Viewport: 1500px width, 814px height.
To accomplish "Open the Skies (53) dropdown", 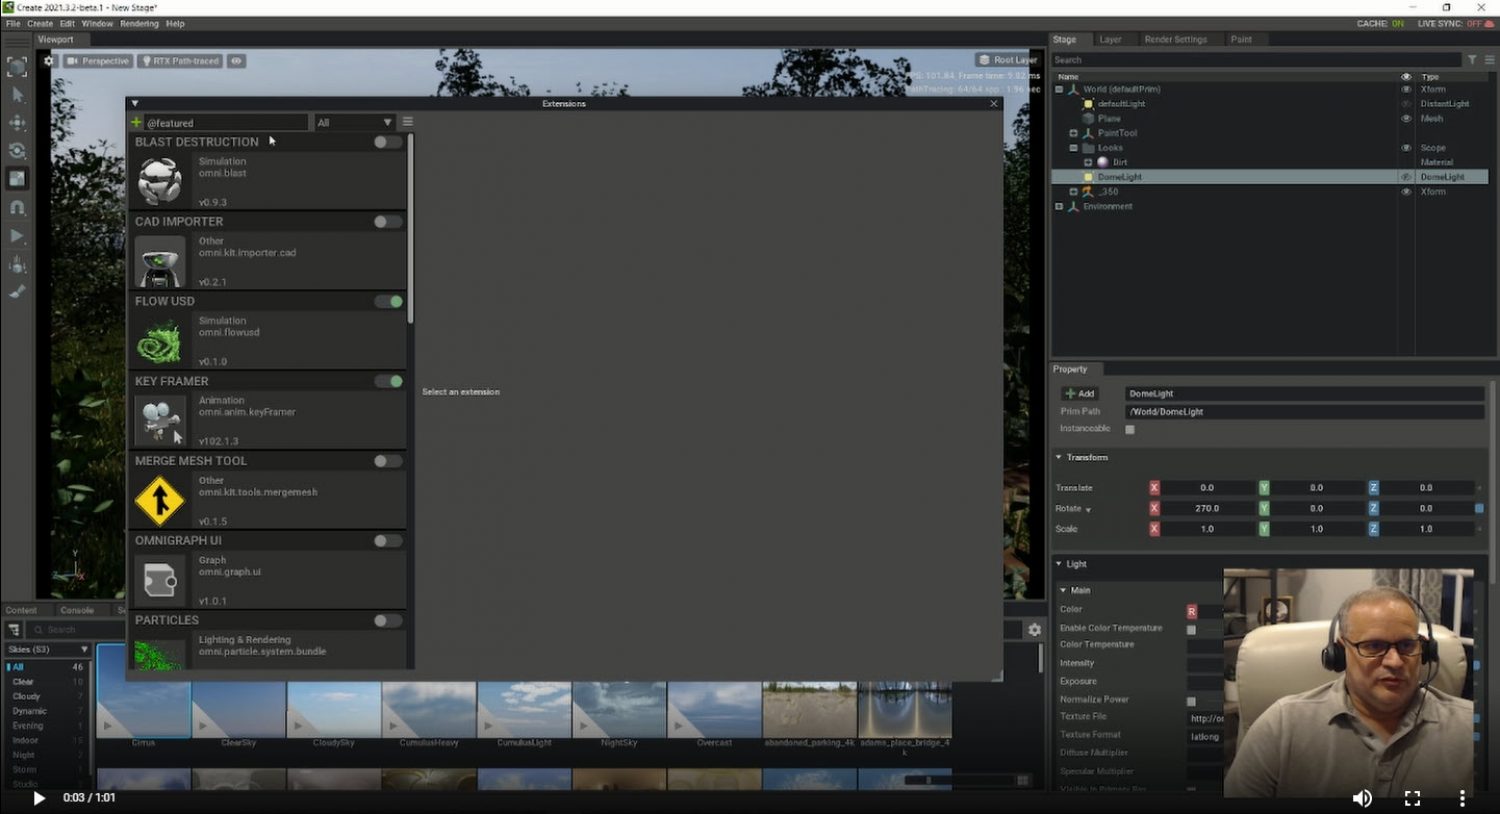I will pos(48,649).
